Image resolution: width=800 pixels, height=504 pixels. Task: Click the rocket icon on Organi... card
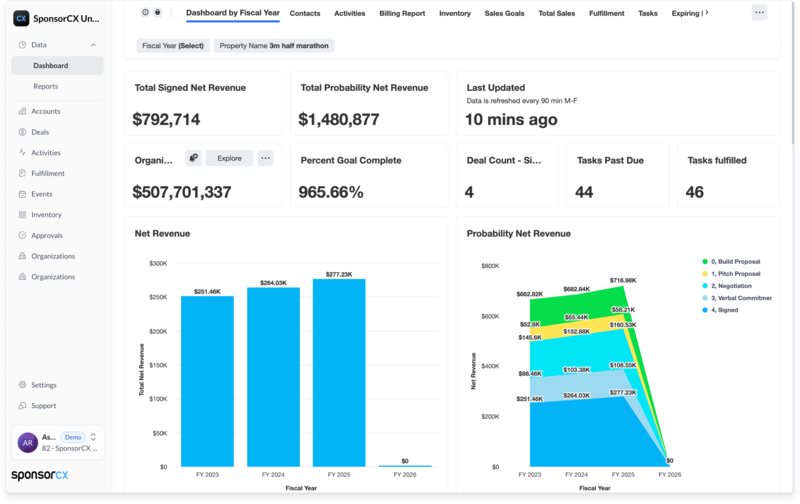(x=193, y=158)
